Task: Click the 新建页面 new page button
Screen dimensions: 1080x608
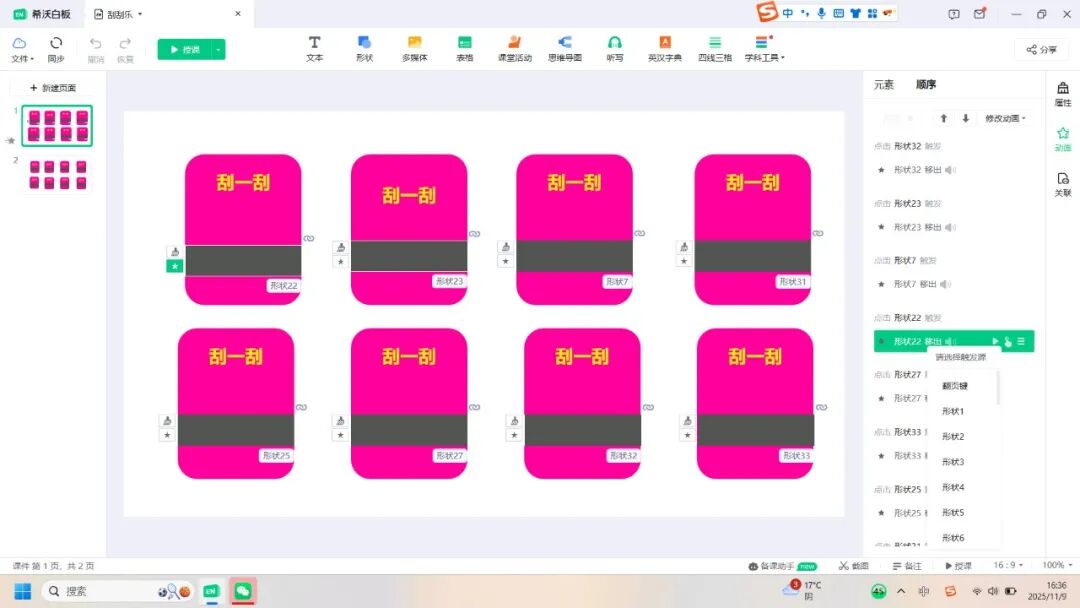Action: (x=53, y=88)
